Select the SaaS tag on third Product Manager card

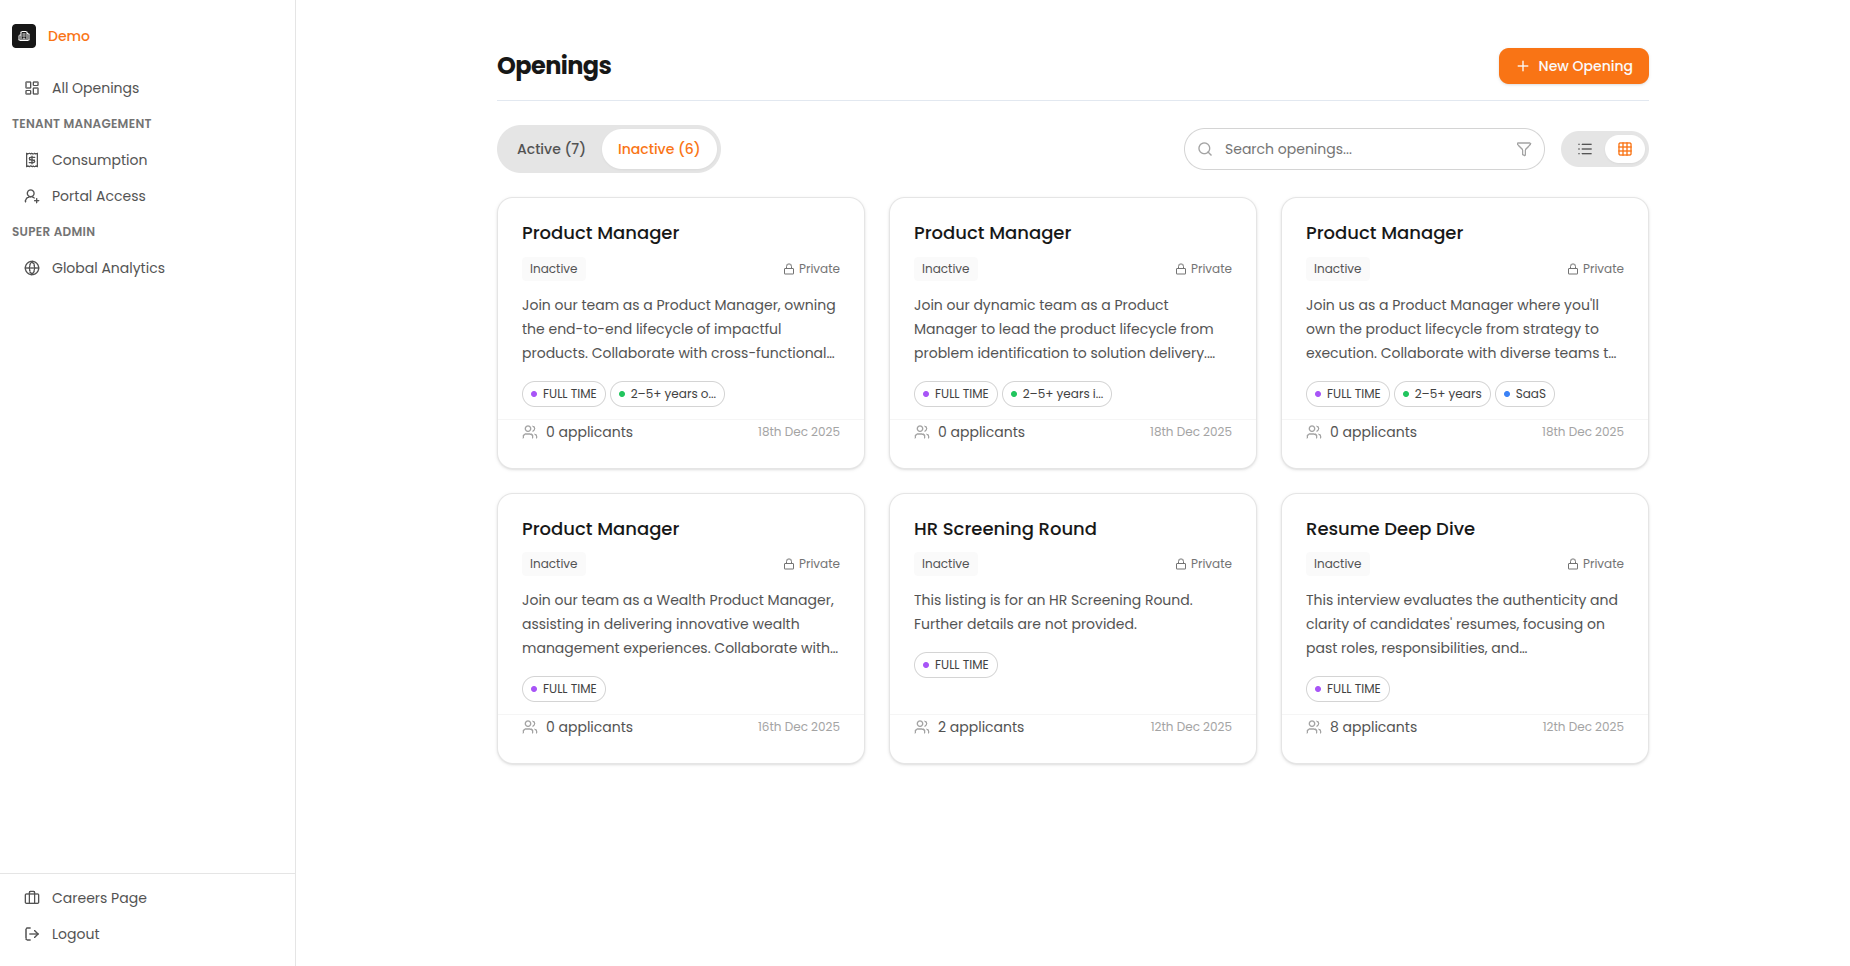coord(1524,394)
